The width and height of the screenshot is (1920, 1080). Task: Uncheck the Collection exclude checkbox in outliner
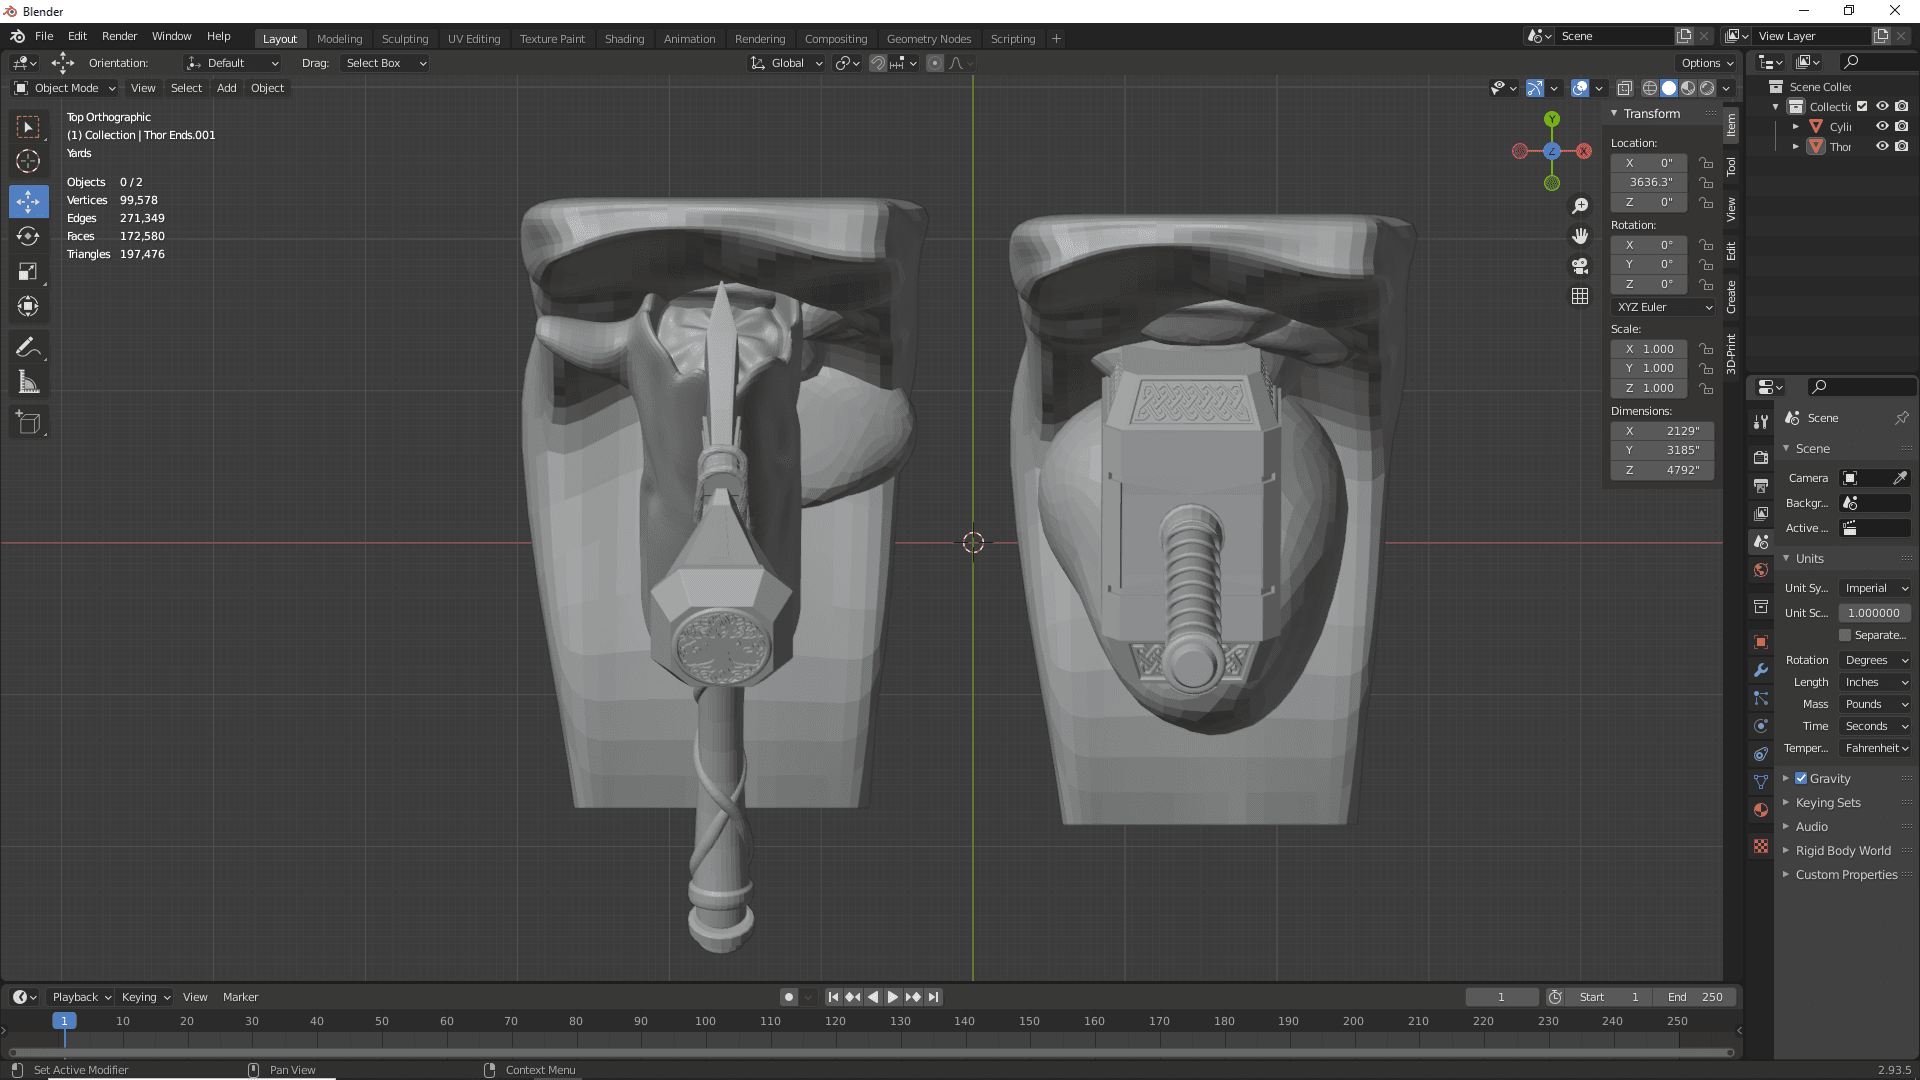pos(1862,106)
